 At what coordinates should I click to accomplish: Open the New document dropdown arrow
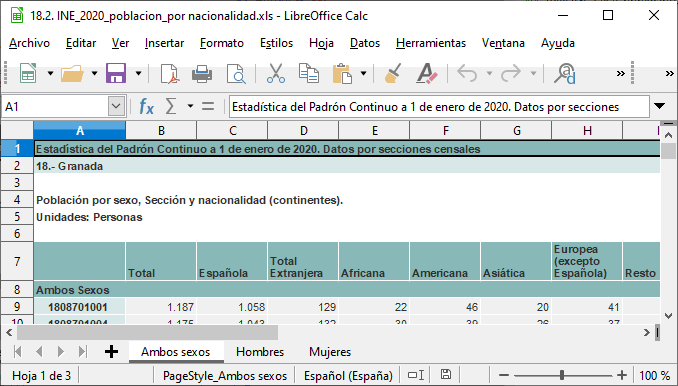click(x=50, y=73)
